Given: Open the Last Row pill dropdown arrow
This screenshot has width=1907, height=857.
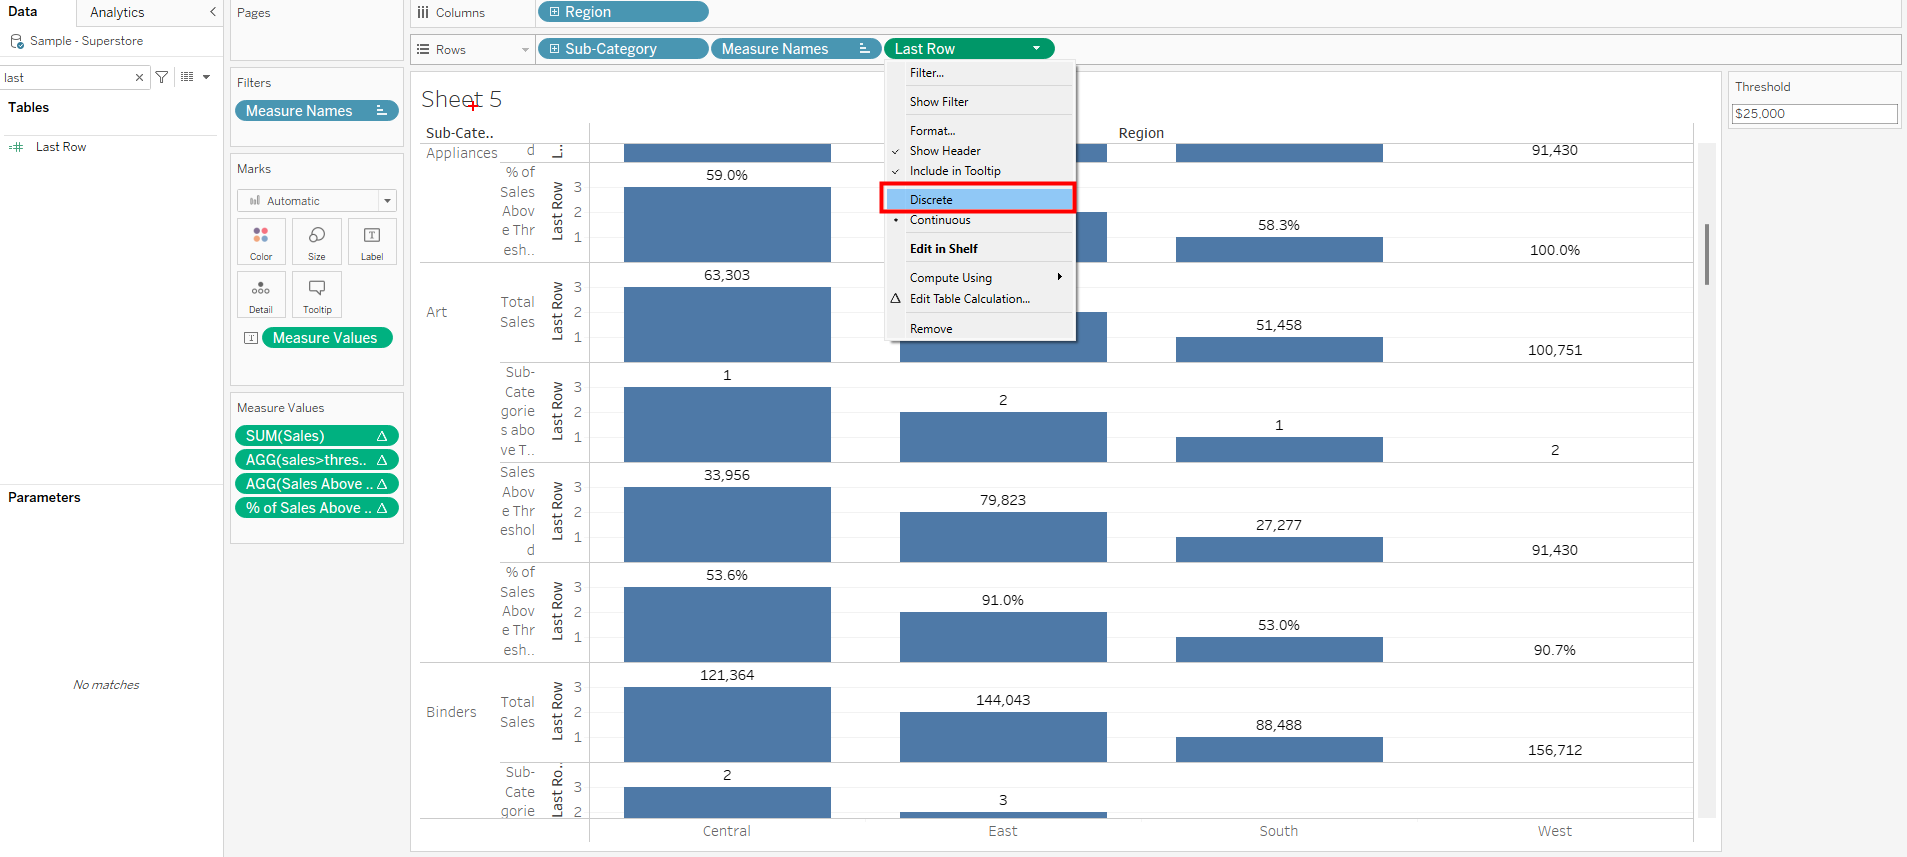Looking at the screenshot, I should click(x=1037, y=48).
